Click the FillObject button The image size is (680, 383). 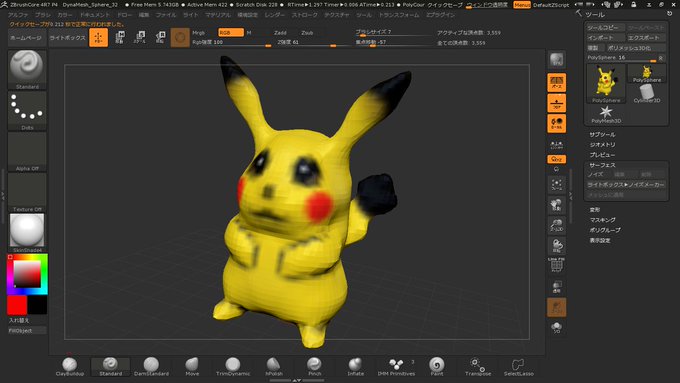click(x=27, y=331)
